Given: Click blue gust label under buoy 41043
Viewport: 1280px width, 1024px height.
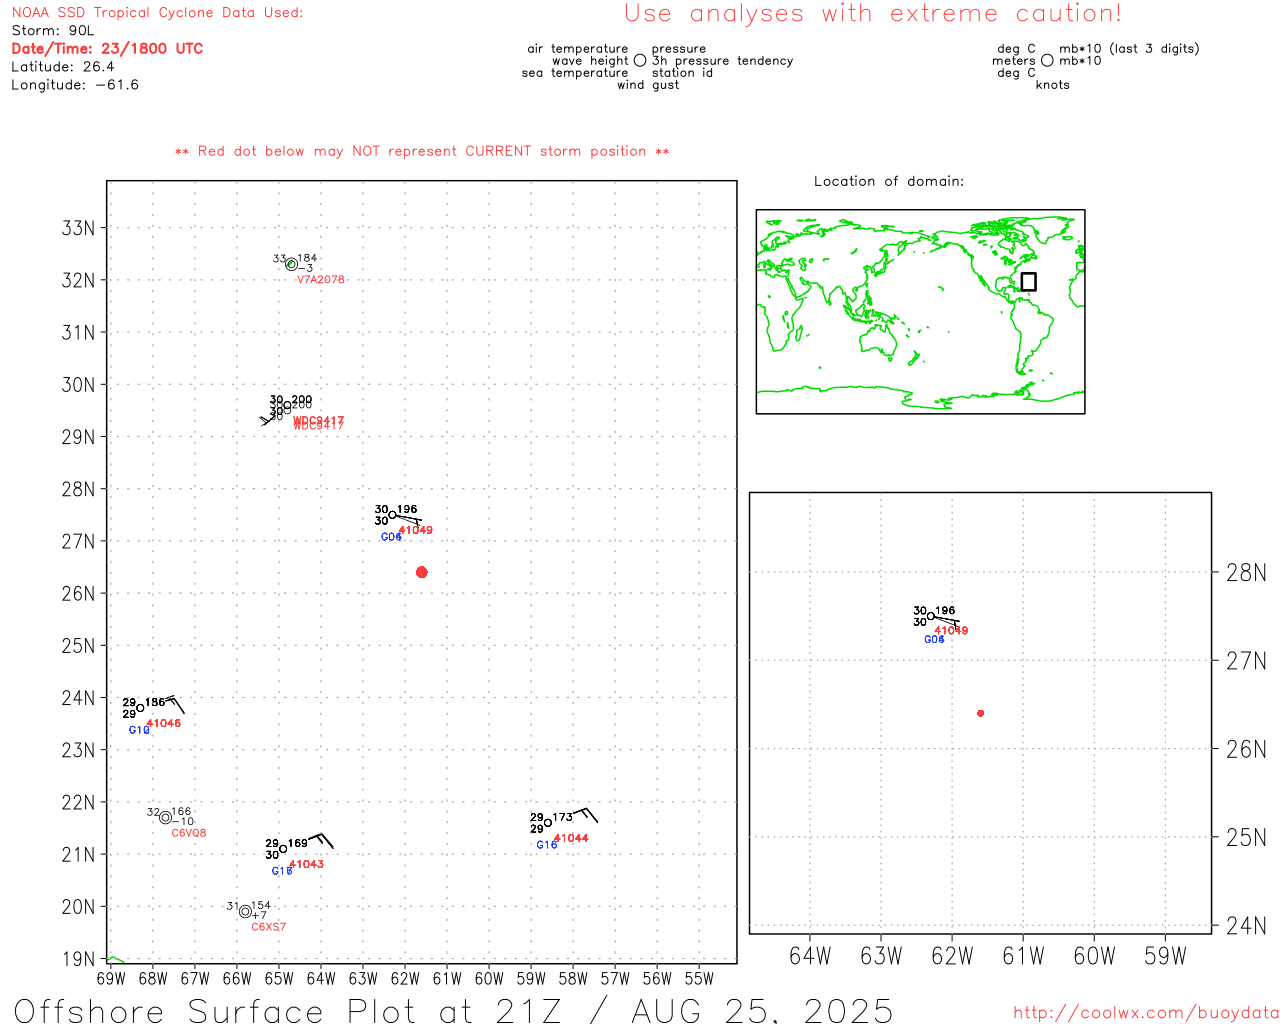Looking at the screenshot, I should point(282,871).
